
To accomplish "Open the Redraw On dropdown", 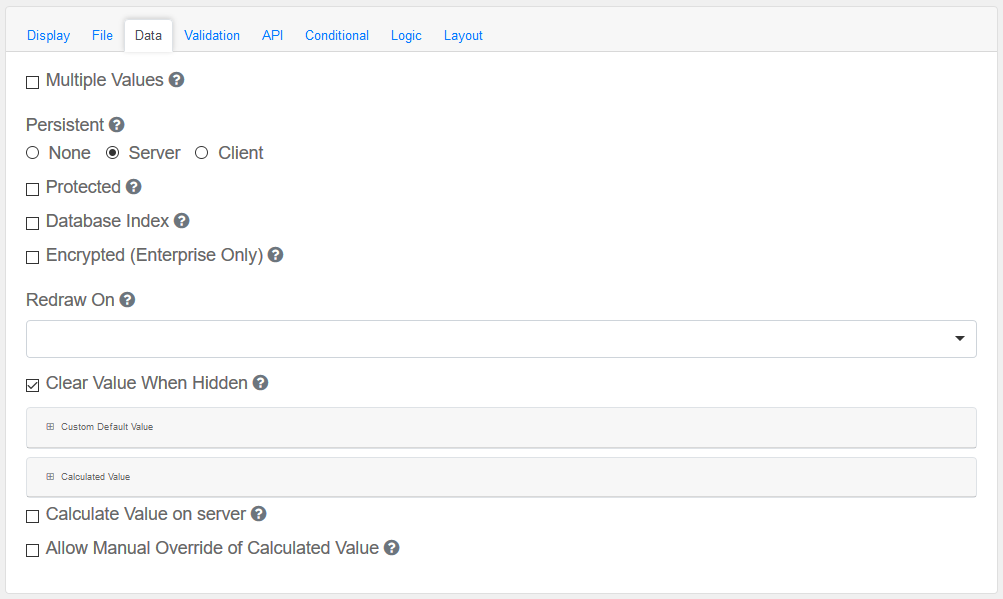I will tap(501, 339).
